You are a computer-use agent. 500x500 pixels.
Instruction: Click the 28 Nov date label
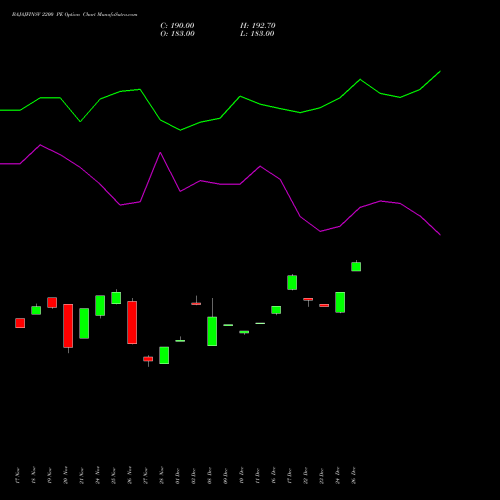click(x=161, y=476)
